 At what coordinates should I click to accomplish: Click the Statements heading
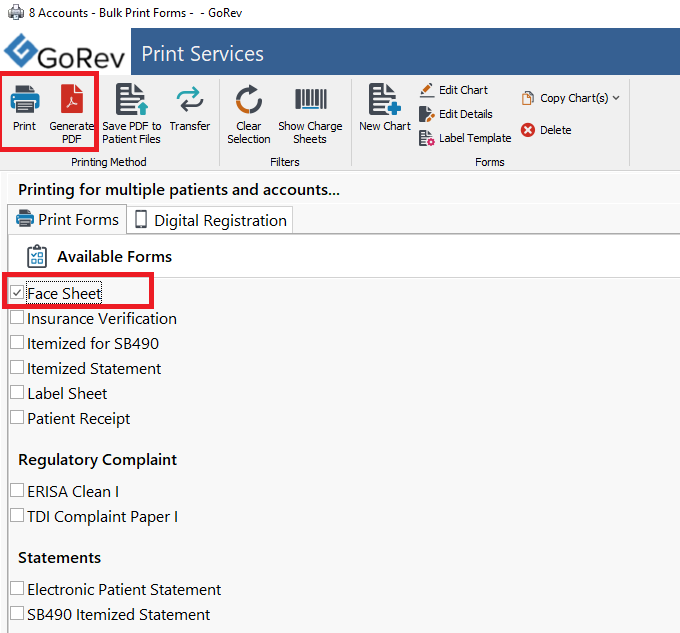point(59,558)
